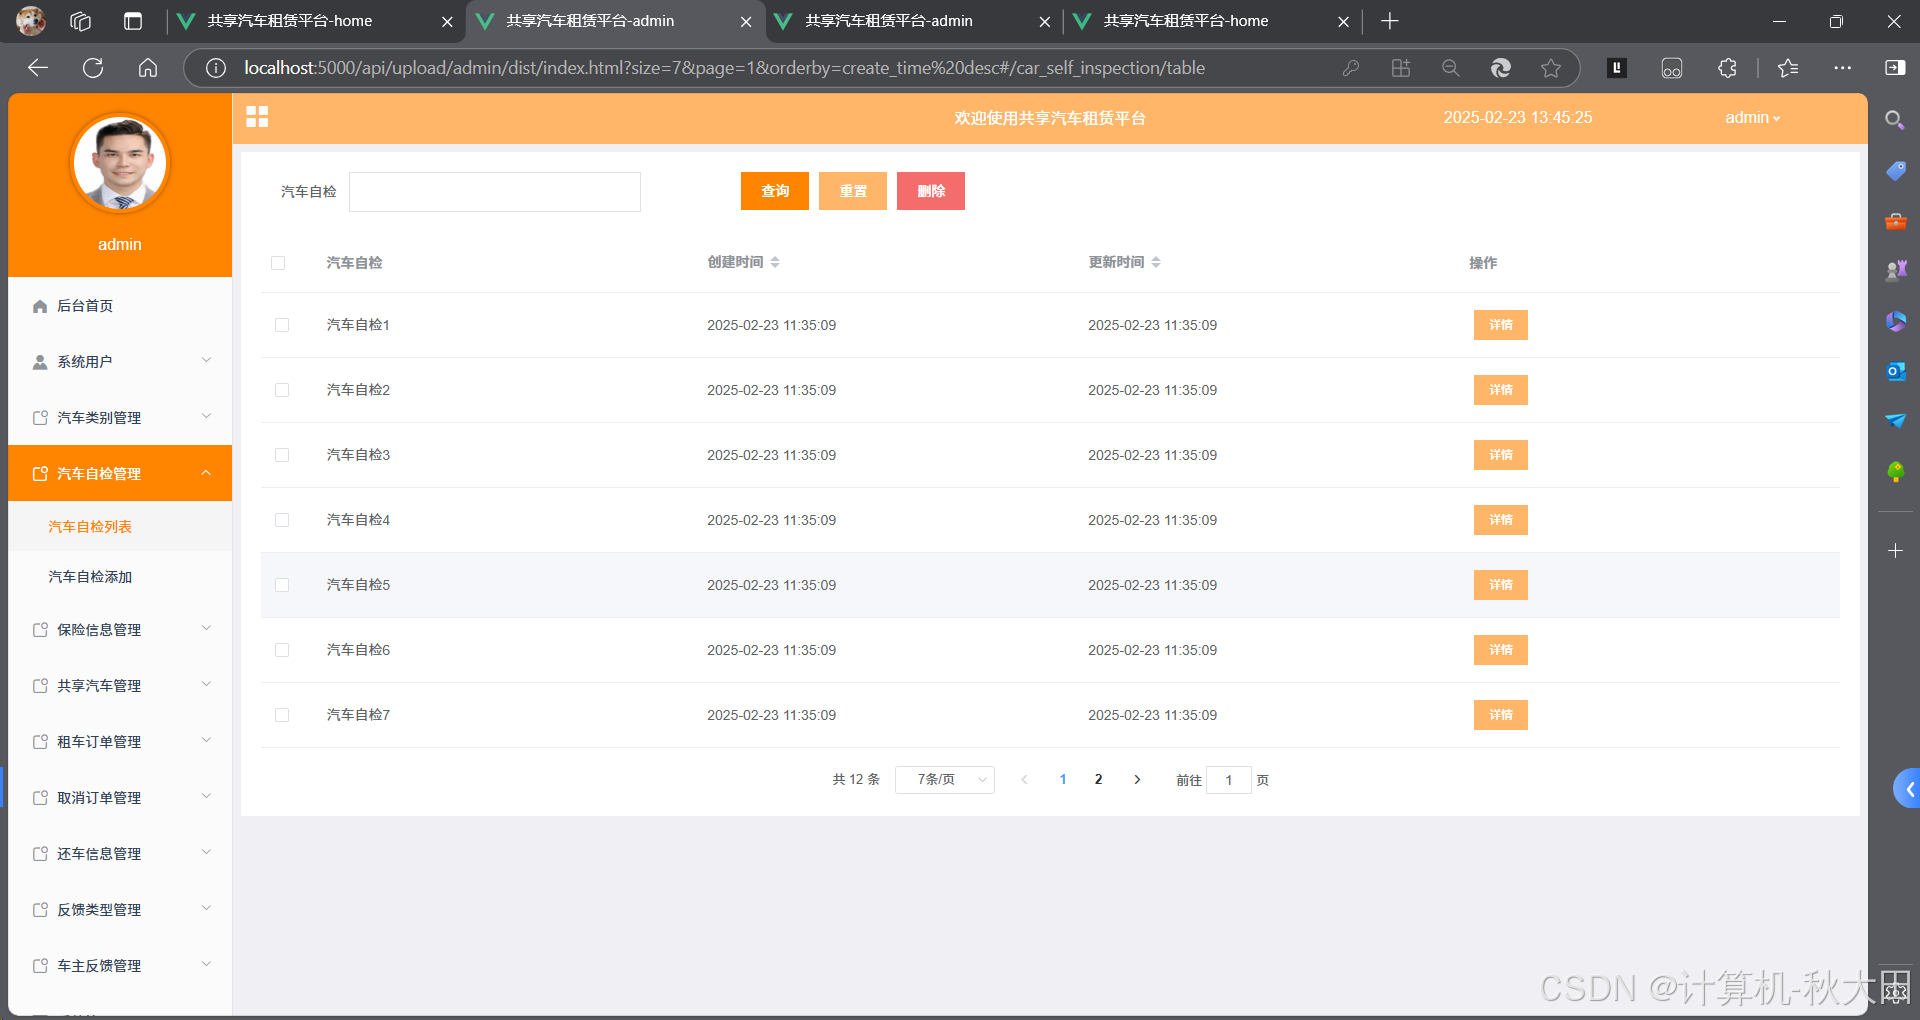Open sidebar tools briefcase icon

[x=1895, y=221]
